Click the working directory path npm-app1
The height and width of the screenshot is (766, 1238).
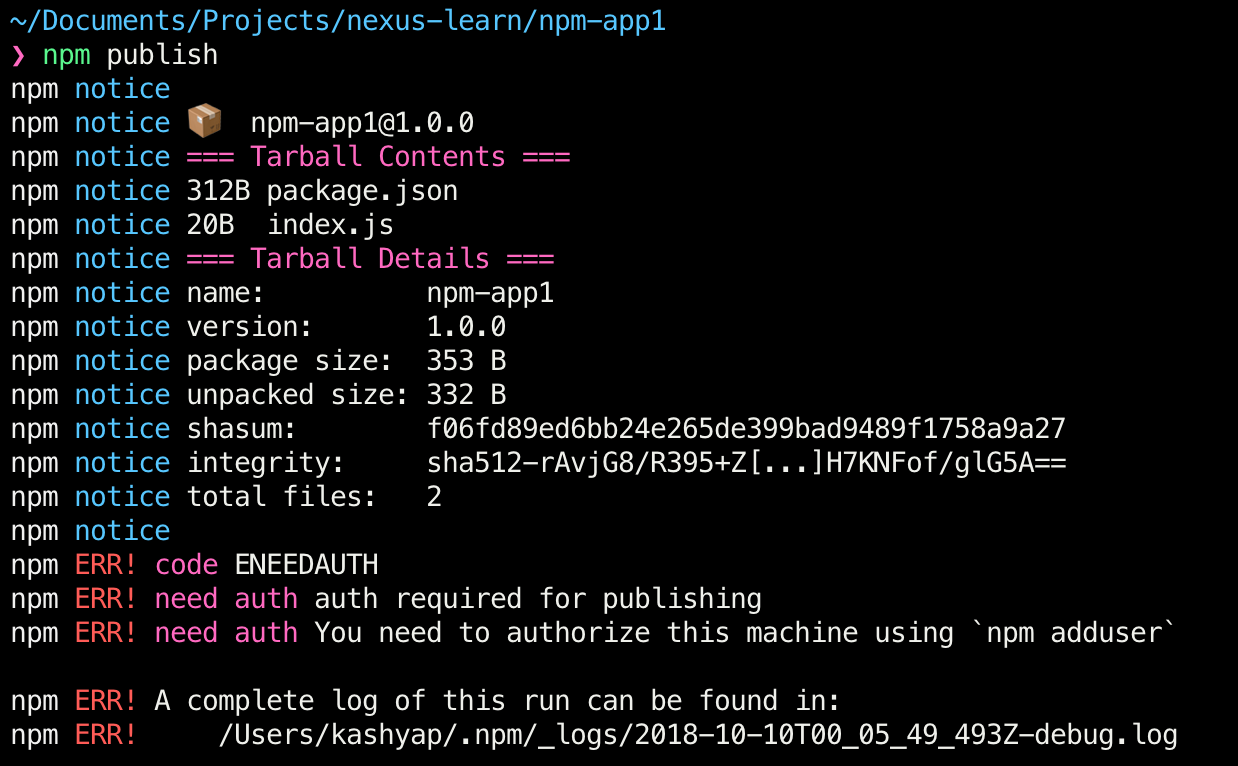[x=338, y=20]
